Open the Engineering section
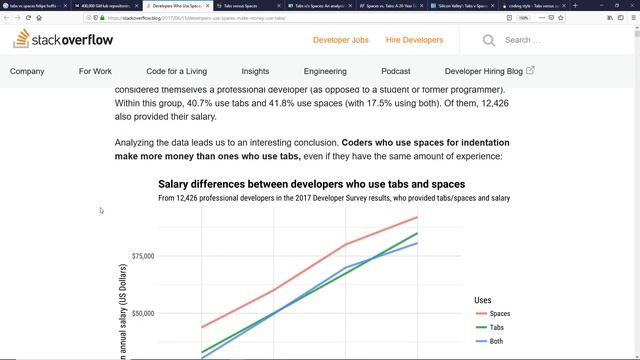Image resolution: width=640 pixels, height=360 pixels. (325, 71)
